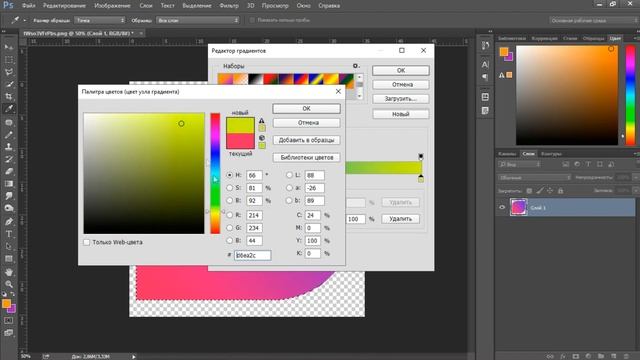Click gradient presets gear icon
This screenshot has width=640, height=360.
click(x=356, y=66)
